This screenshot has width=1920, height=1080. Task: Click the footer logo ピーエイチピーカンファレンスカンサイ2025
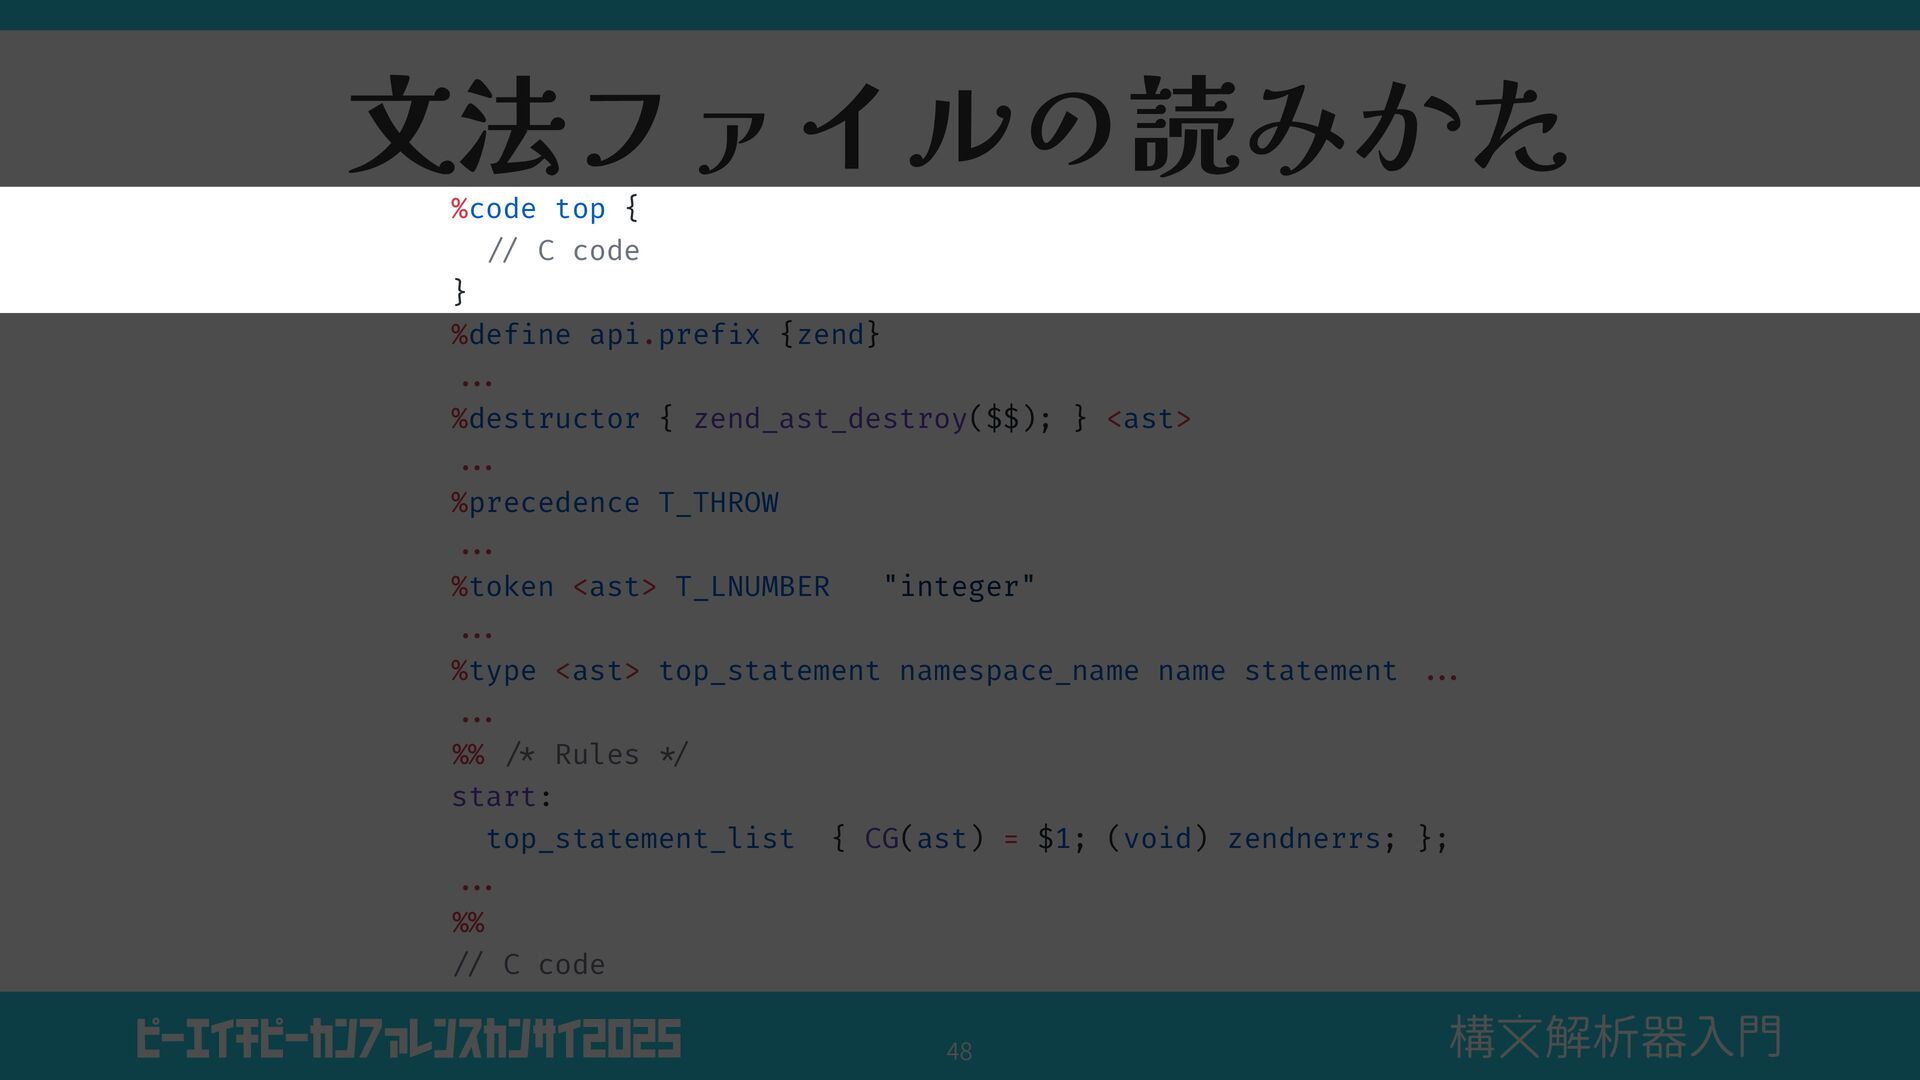point(408,1039)
